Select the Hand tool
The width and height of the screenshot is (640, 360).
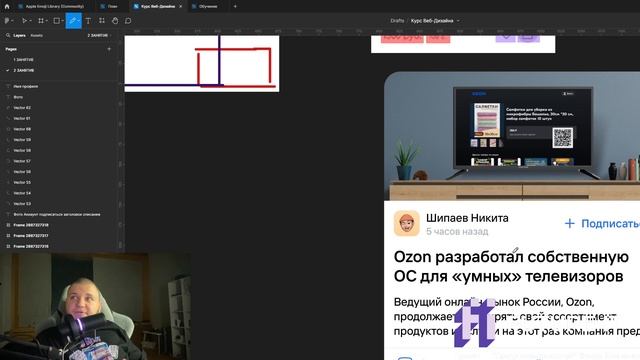pos(115,20)
